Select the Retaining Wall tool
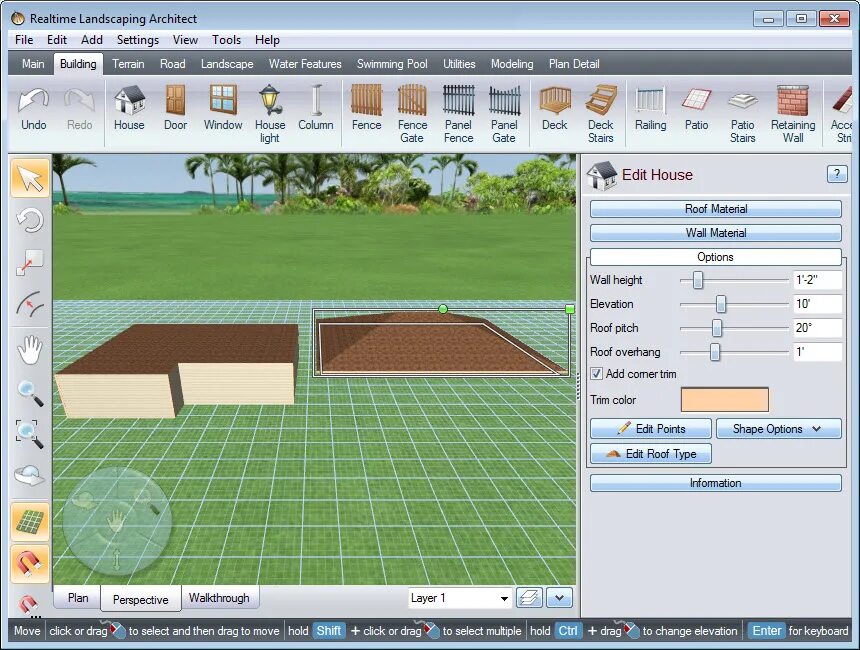This screenshot has height=650, width=860. pyautogui.click(x=793, y=114)
